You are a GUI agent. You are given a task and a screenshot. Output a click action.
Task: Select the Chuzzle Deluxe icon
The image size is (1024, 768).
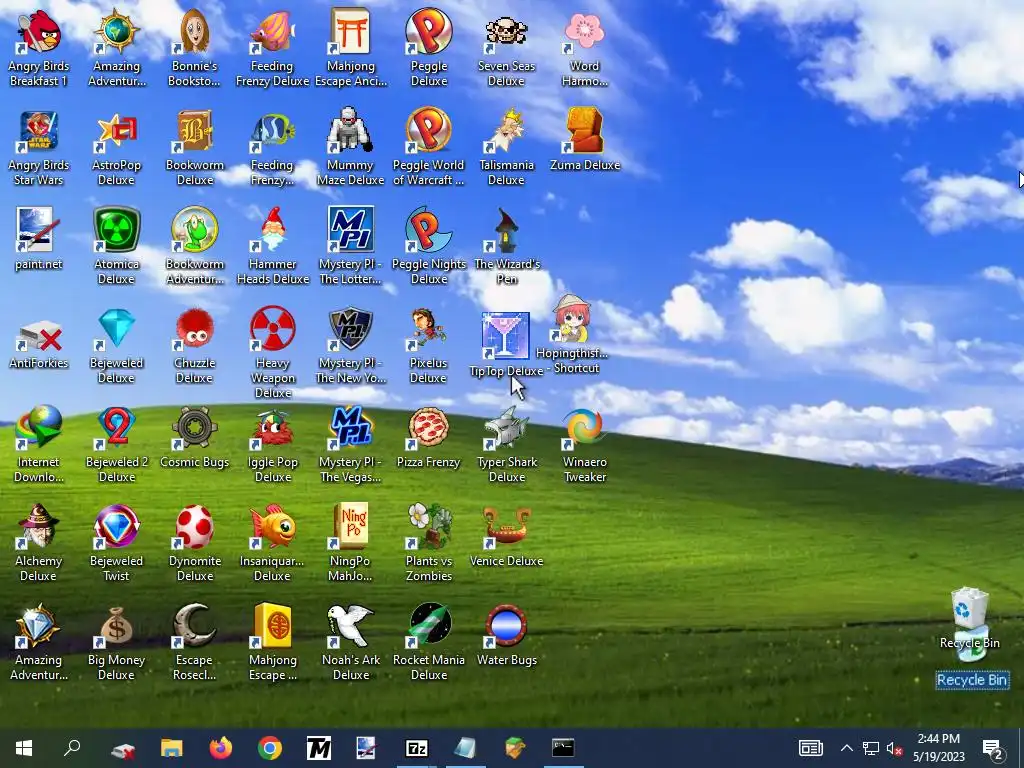pyautogui.click(x=195, y=328)
